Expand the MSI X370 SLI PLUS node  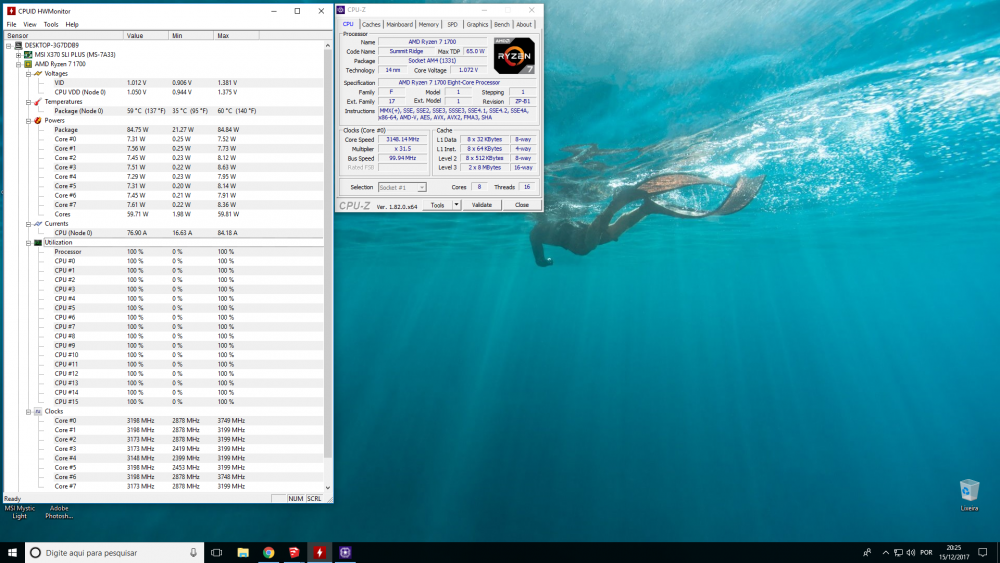[x=18, y=54]
